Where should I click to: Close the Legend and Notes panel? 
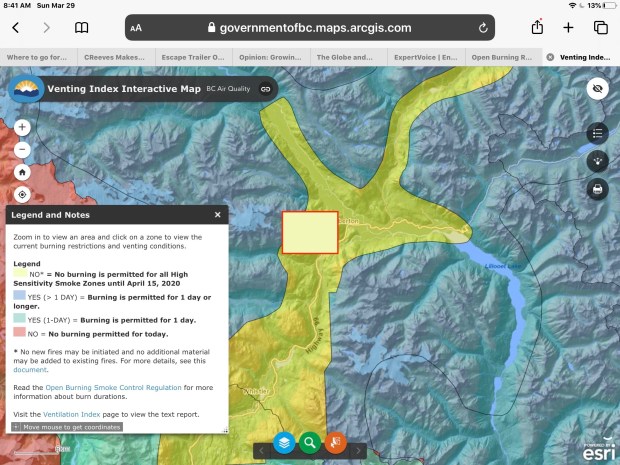(217, 215)
